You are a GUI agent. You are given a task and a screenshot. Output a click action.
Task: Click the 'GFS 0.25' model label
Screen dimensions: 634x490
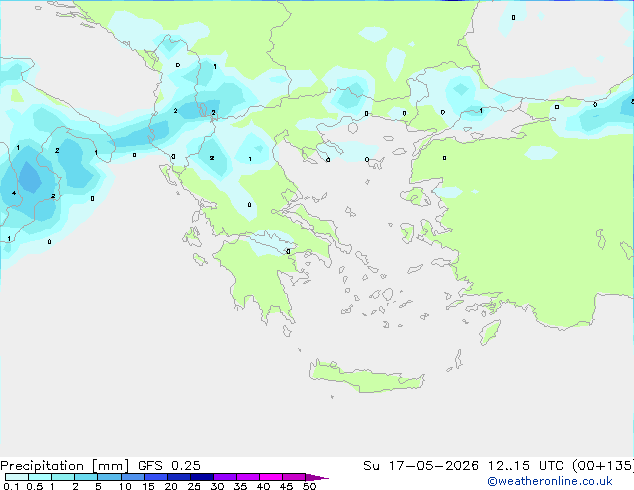(x=169, y=466)
